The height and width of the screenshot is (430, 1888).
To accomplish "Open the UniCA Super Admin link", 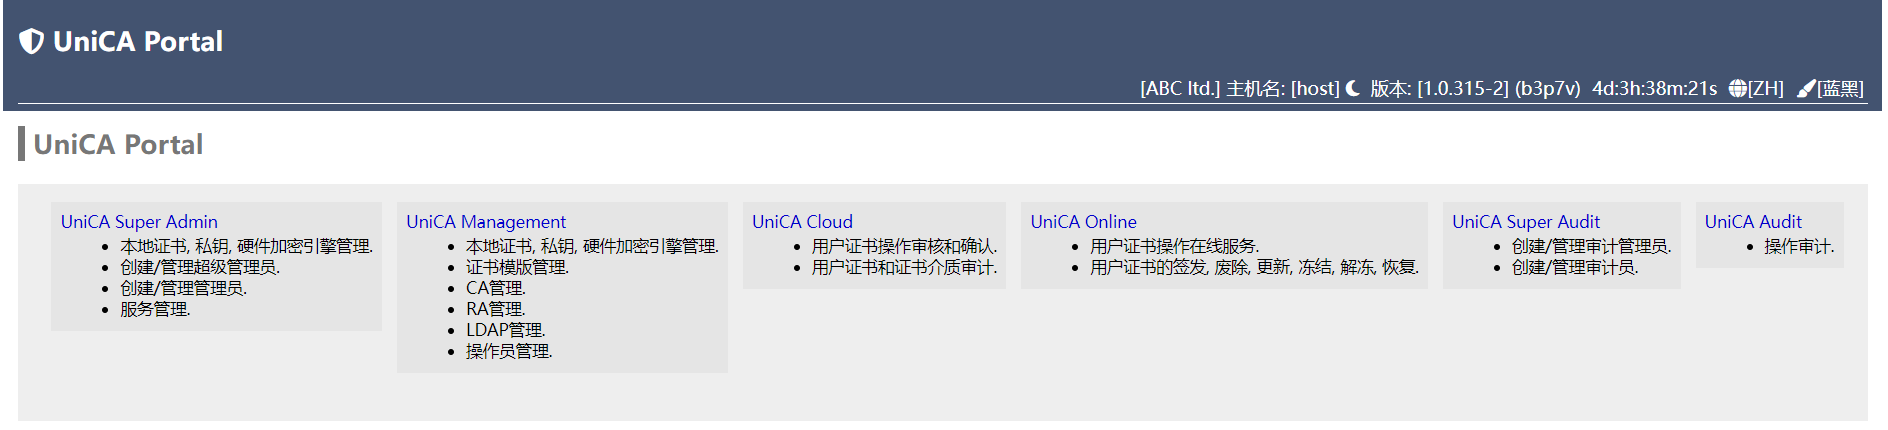I will [139, 222].
